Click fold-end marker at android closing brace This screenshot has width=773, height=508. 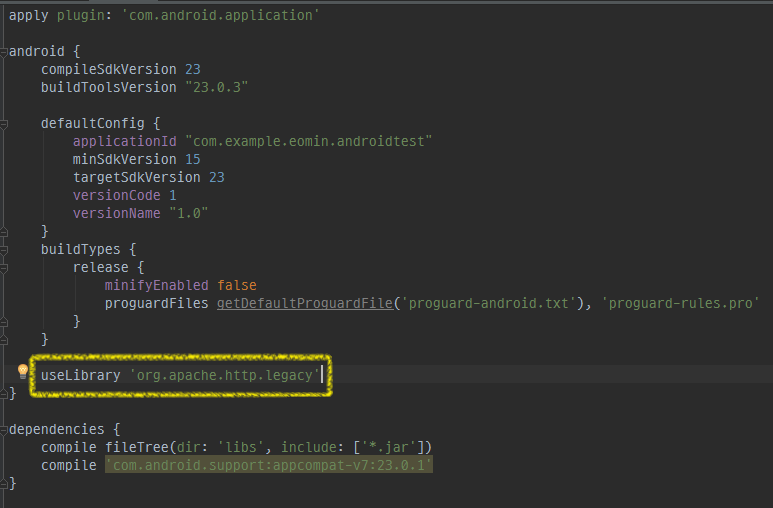[x=3, y=394]
